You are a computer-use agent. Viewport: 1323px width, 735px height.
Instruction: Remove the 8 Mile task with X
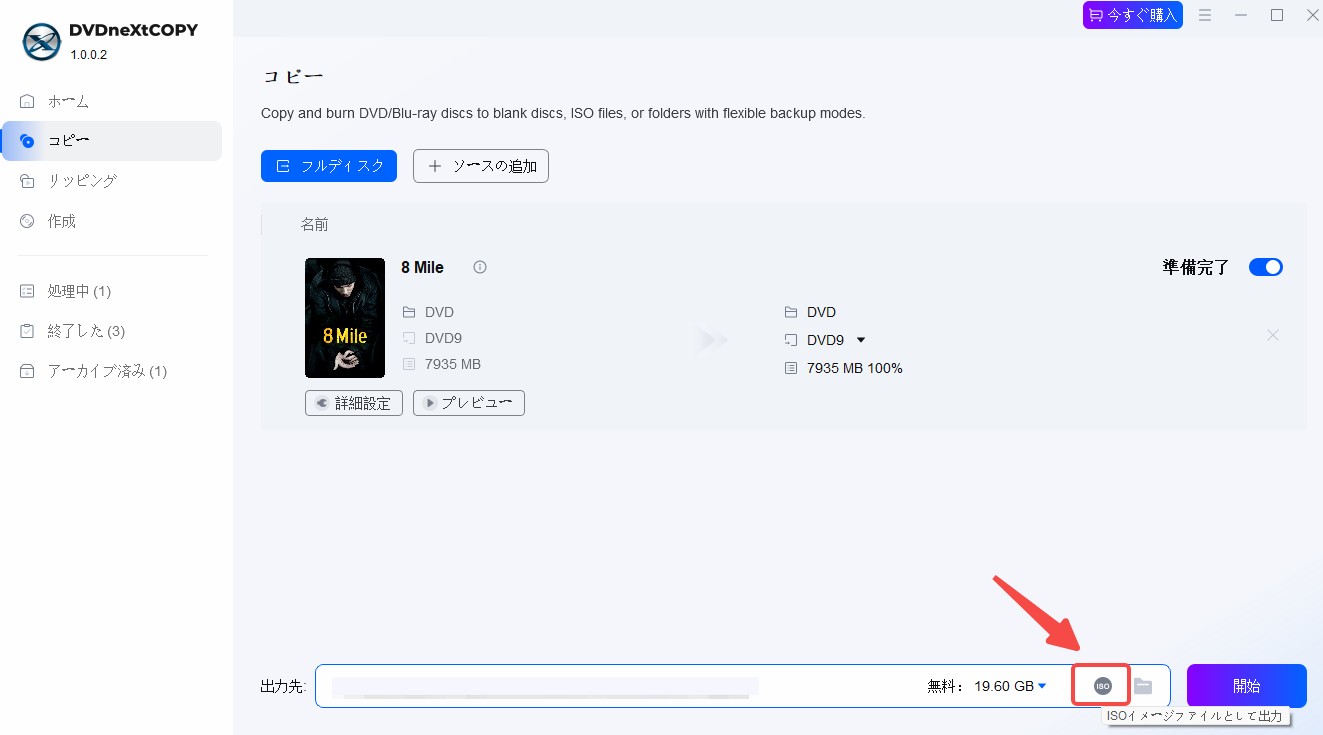coord(1273,335)
